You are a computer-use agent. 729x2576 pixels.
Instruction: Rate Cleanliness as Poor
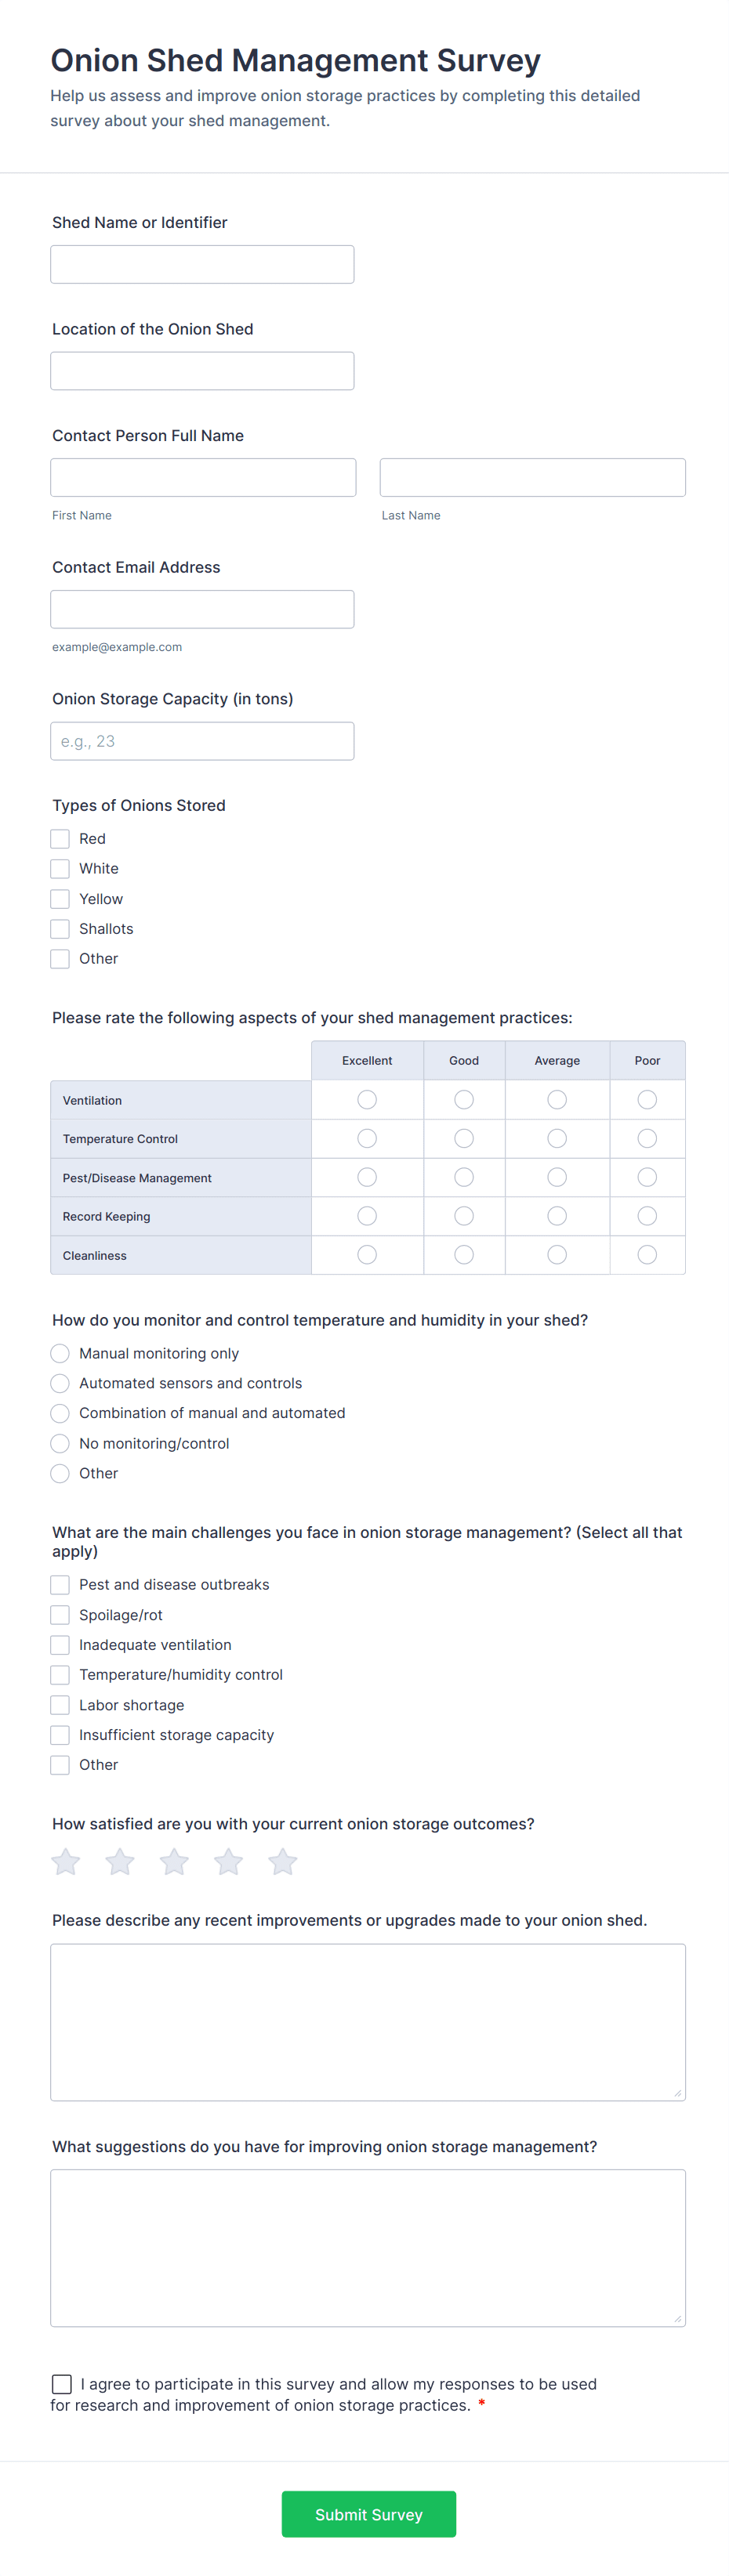[647, 1254]
